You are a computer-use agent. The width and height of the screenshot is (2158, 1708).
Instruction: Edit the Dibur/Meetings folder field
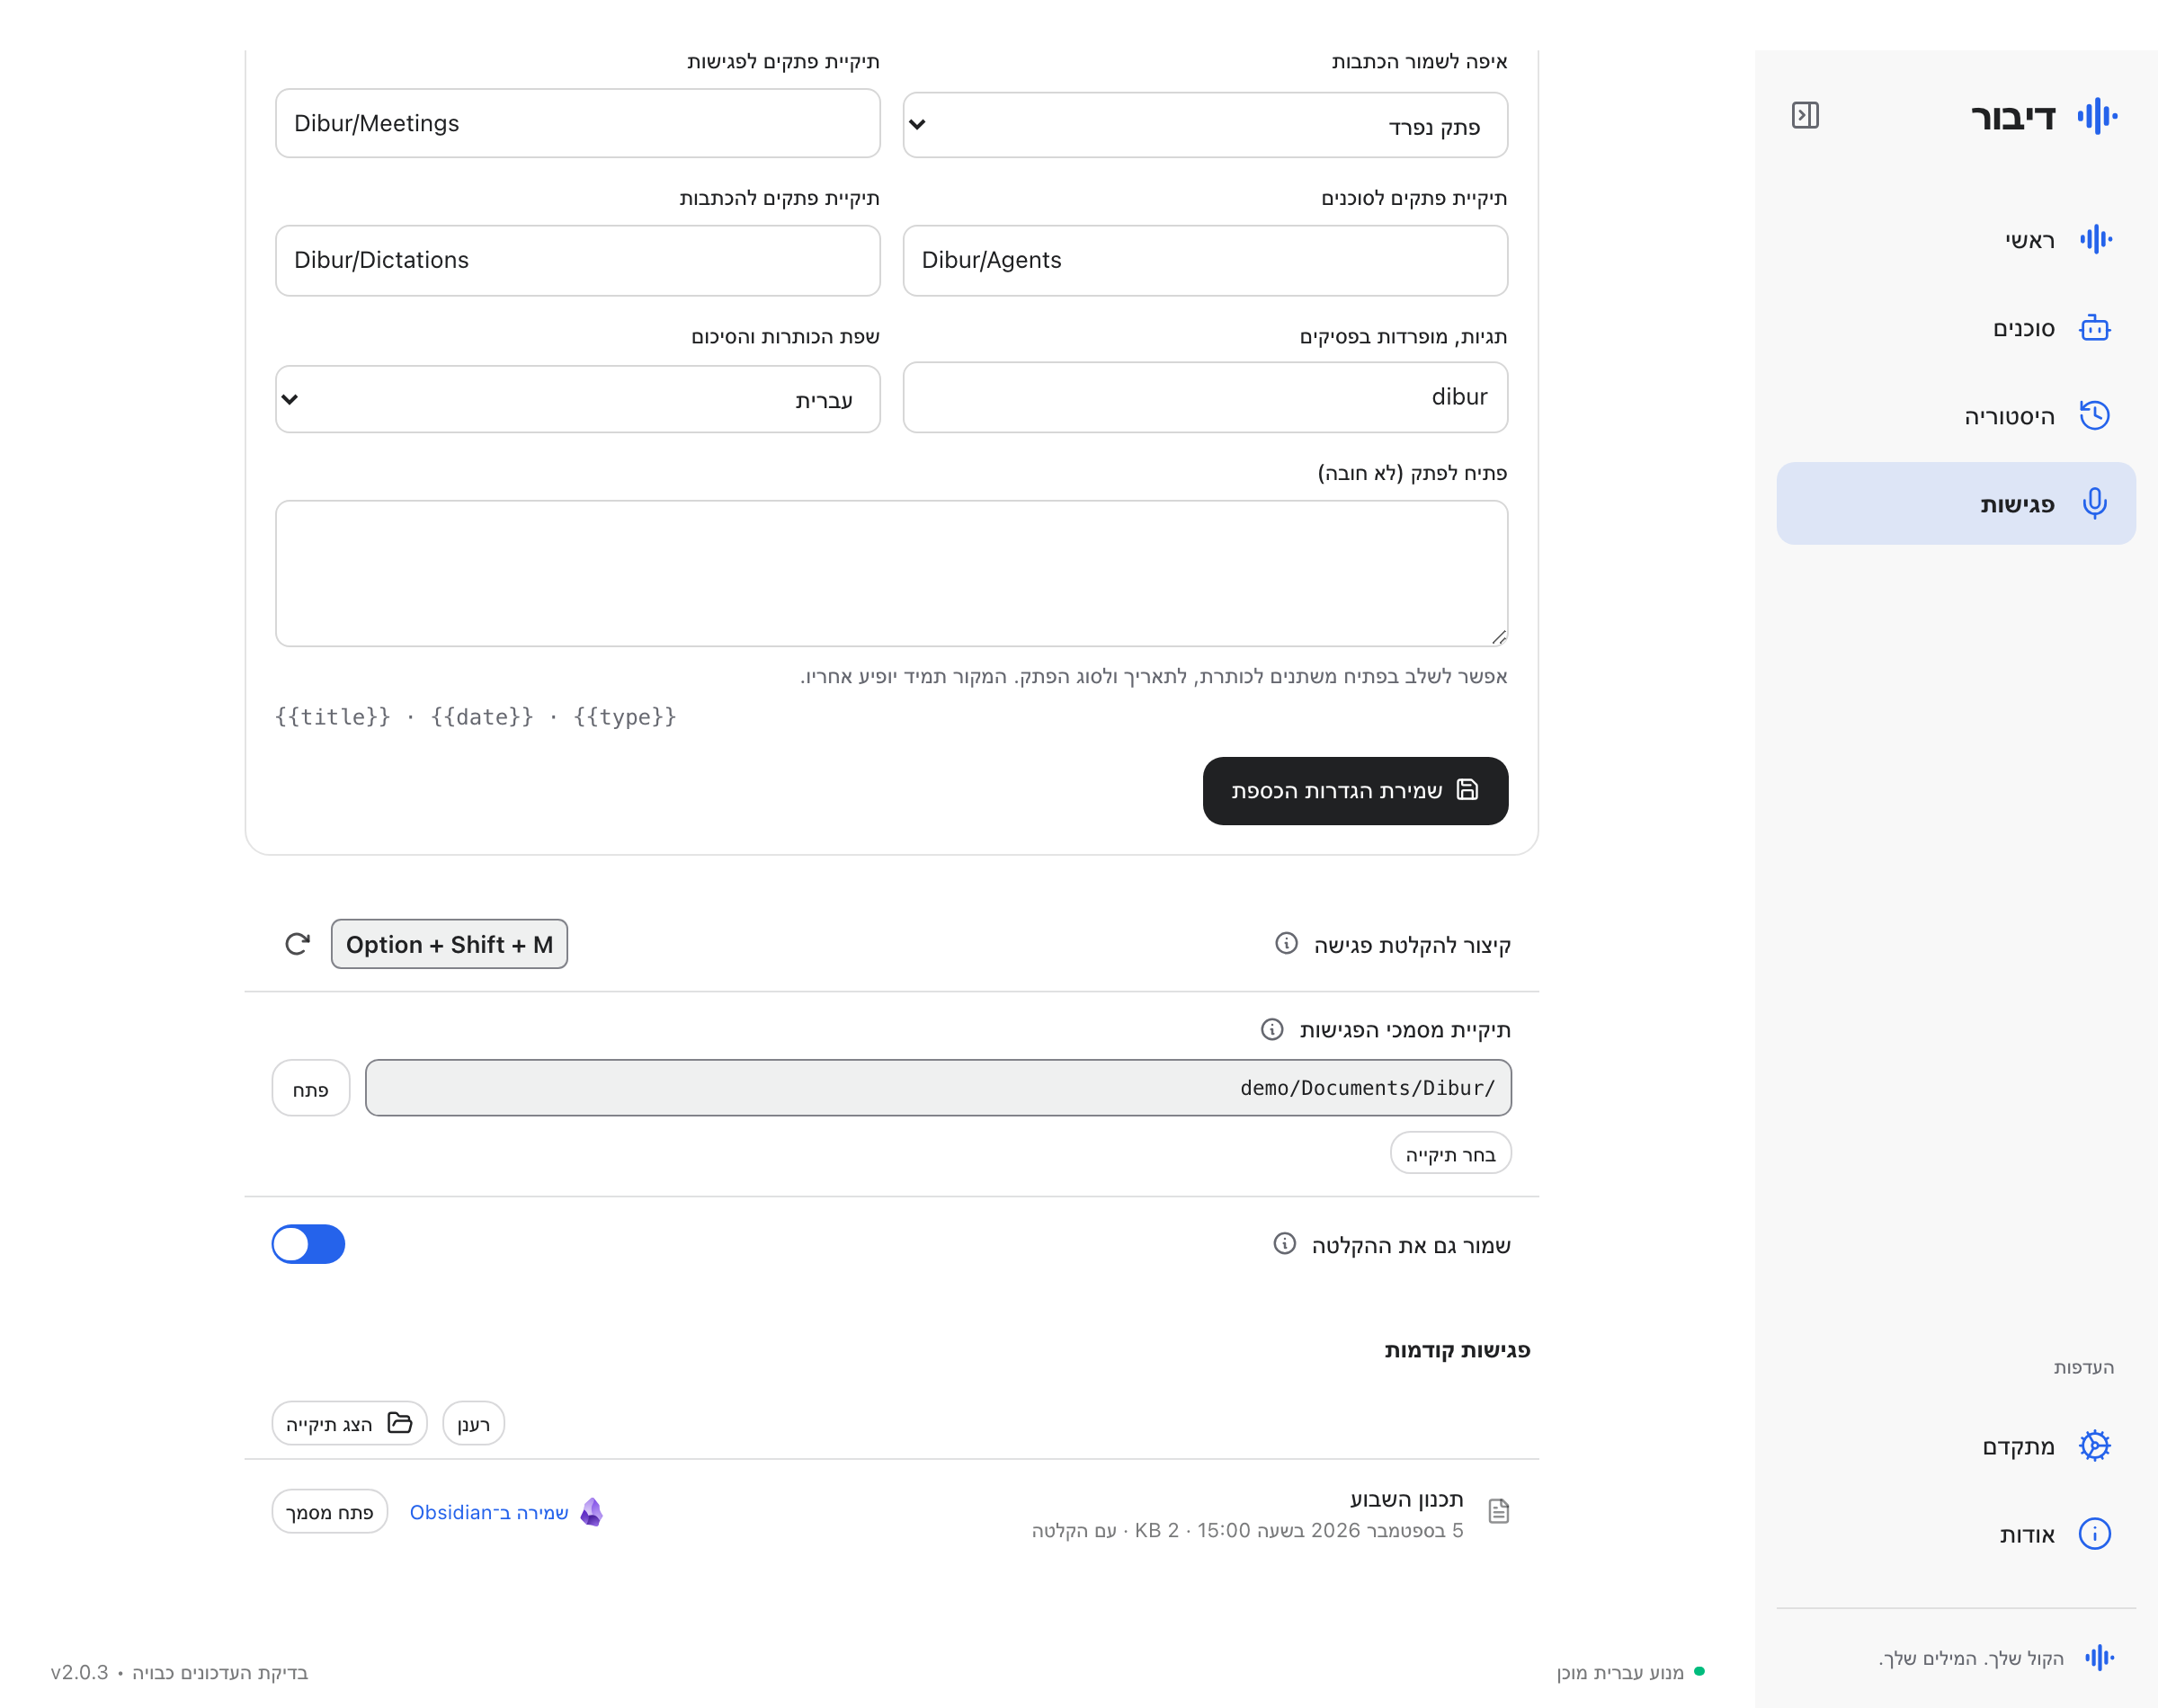point(578,123)
